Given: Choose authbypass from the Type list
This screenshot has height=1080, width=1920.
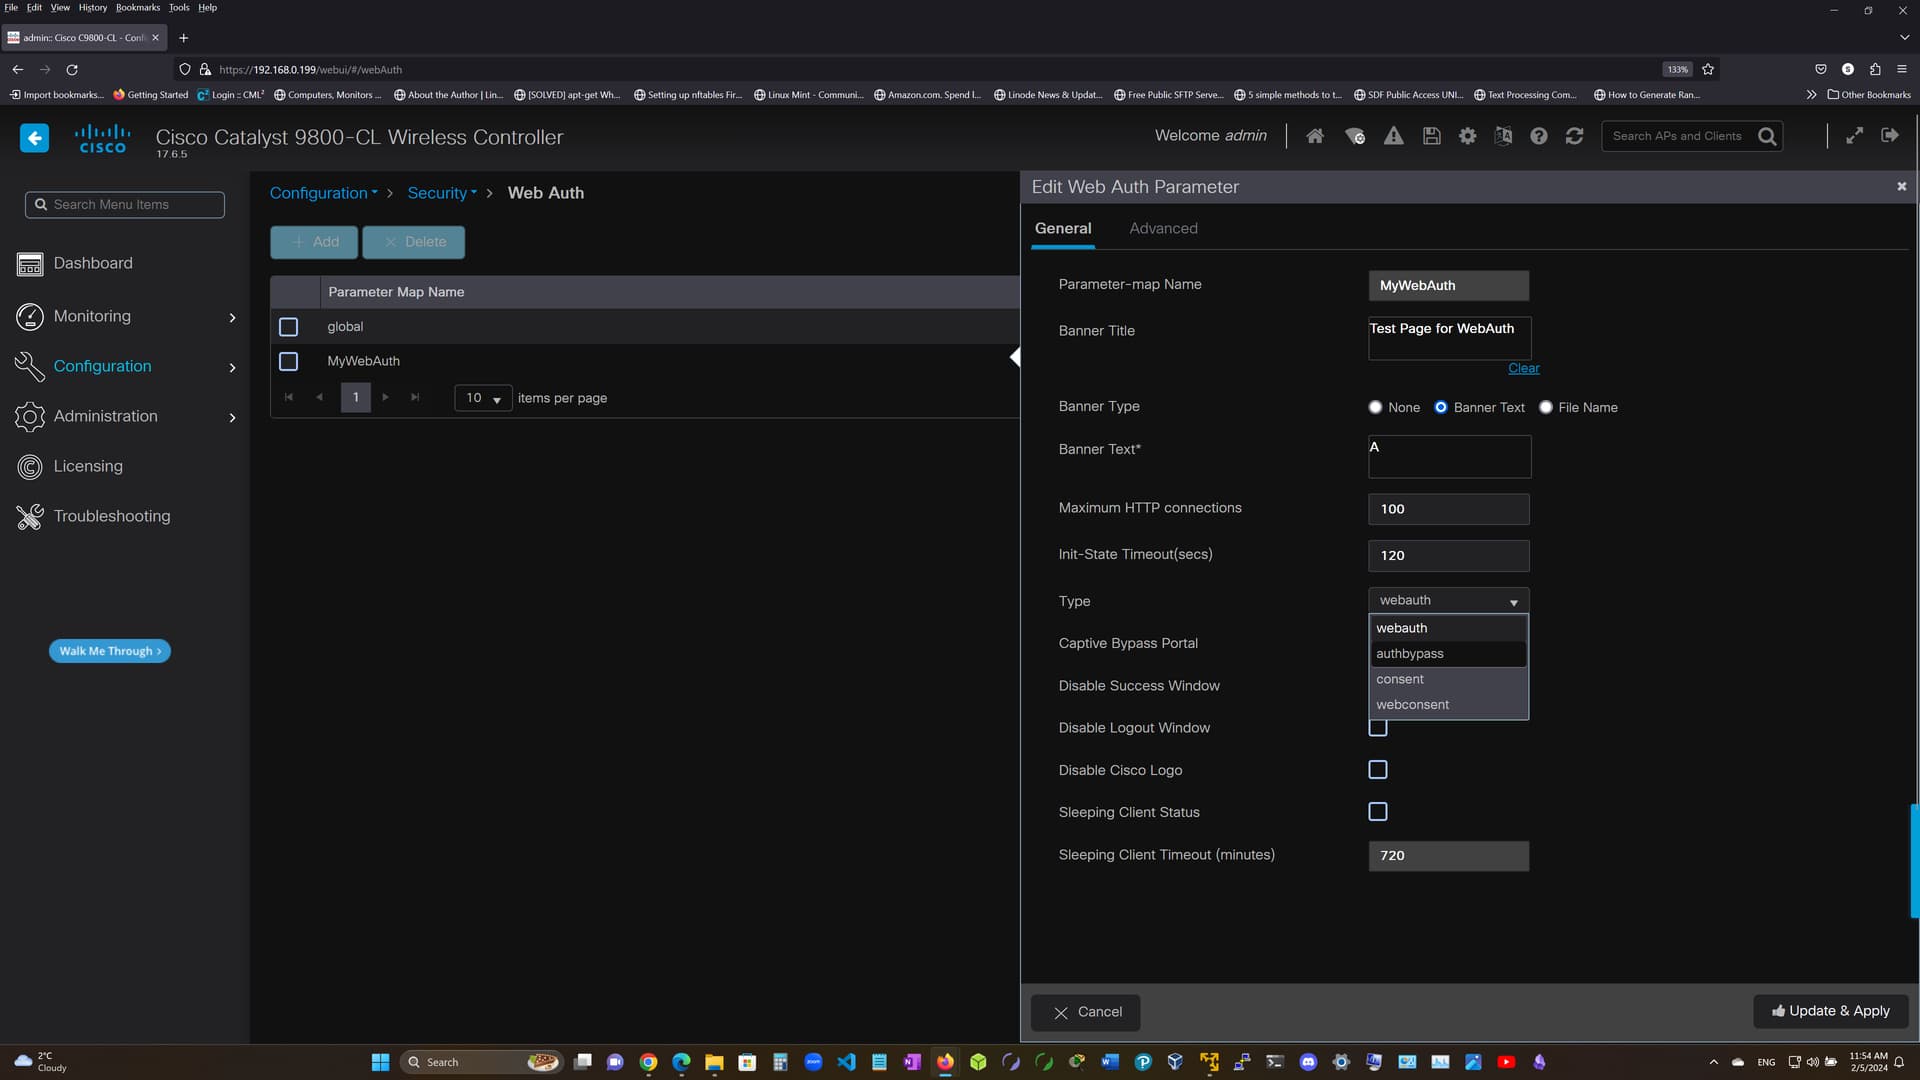Looking at the screenshot, I should point(1448,654).
